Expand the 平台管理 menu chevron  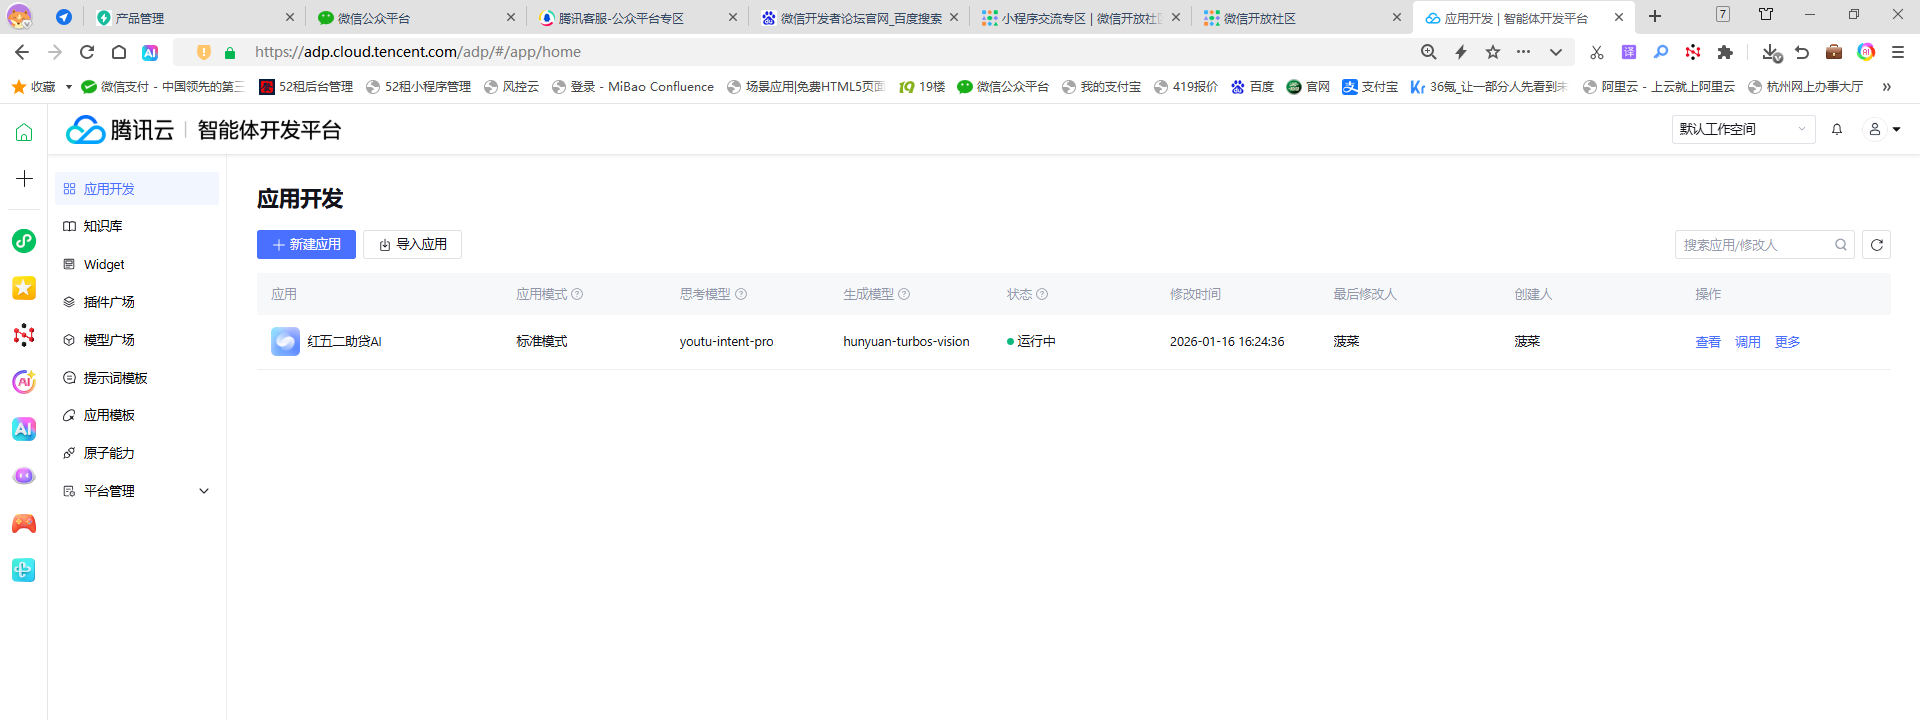(204, 491)
